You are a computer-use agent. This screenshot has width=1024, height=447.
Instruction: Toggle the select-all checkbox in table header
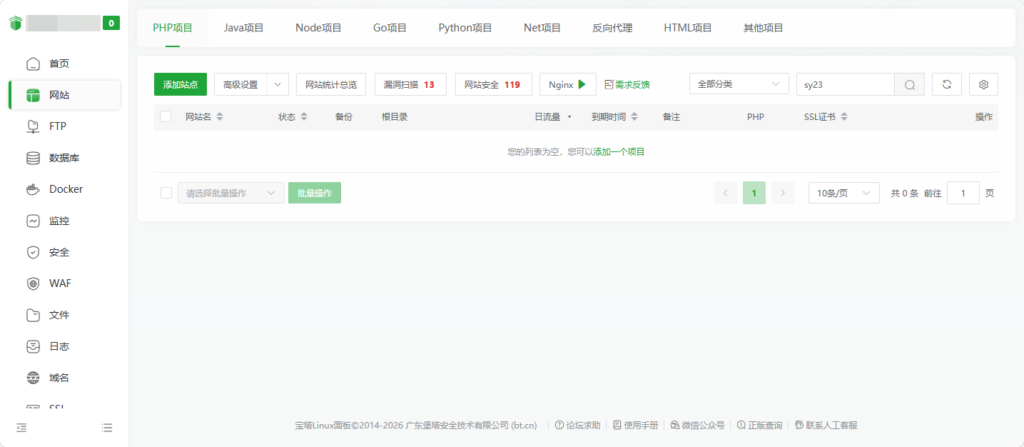click(x=166, y=116)
